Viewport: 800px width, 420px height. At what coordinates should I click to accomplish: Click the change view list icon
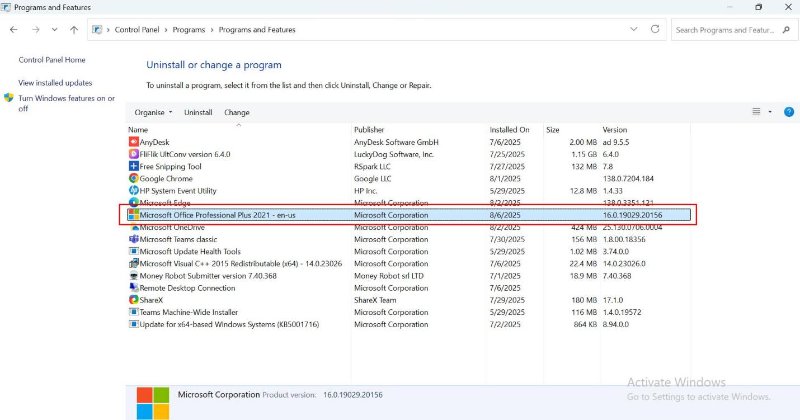coord(756,112)
